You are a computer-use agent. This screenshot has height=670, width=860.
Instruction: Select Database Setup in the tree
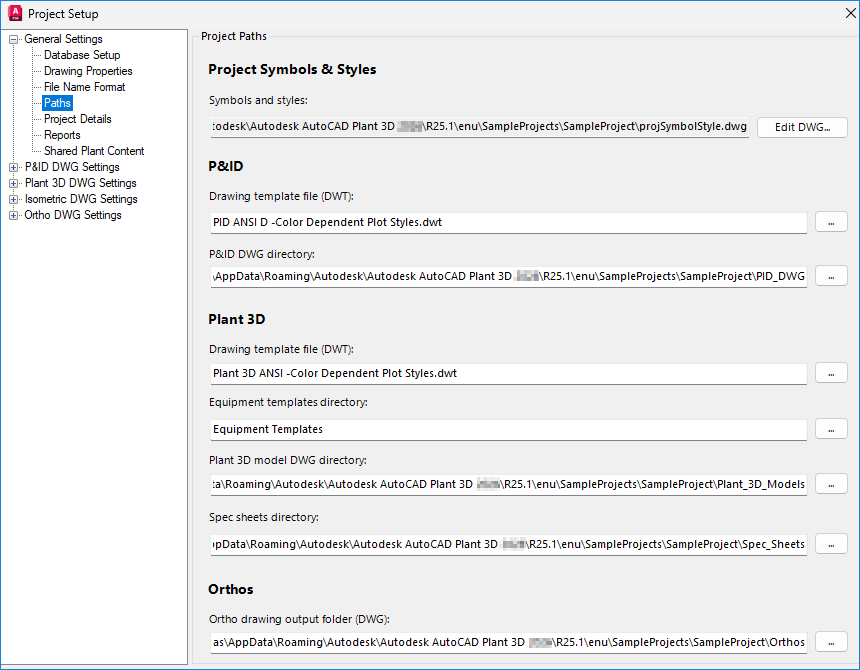[x=82, y=55]
